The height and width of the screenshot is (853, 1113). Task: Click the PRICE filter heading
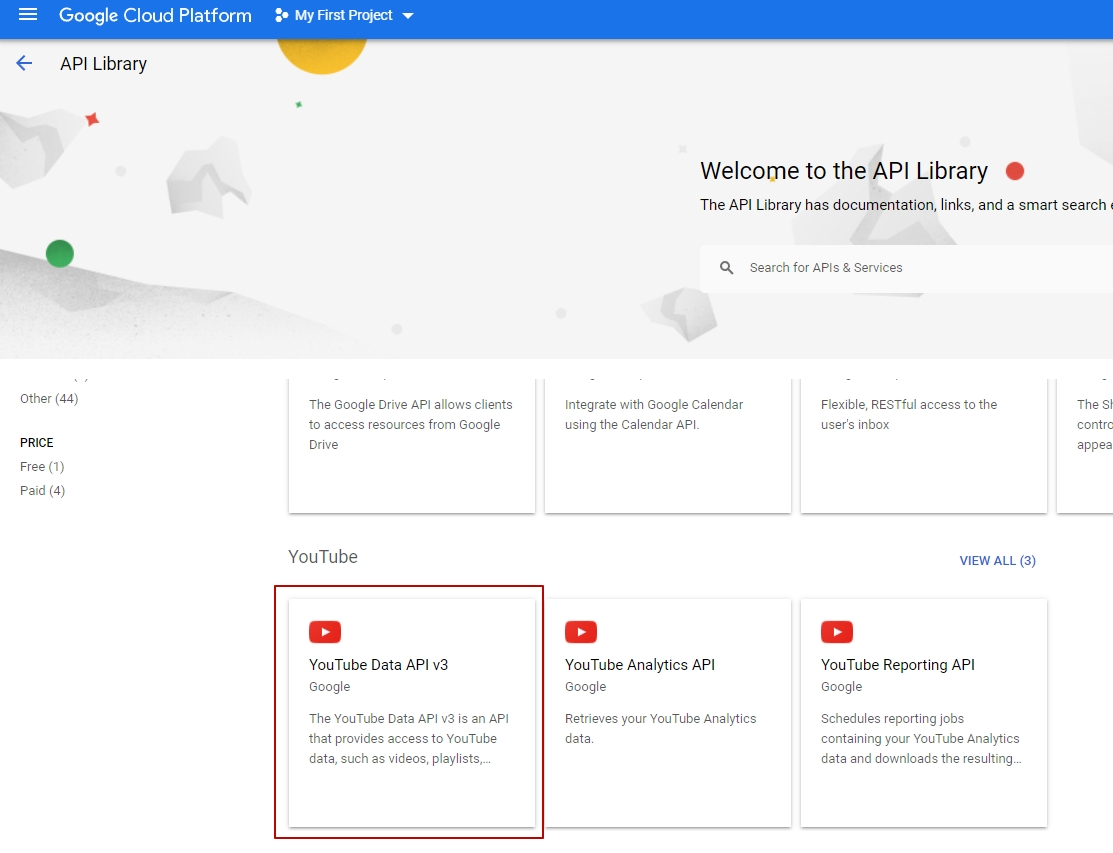[37, 443]
